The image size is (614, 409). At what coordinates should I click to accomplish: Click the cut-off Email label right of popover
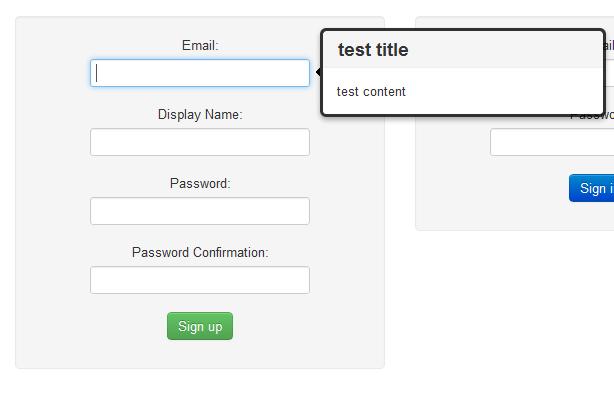[x=609, y=45]
